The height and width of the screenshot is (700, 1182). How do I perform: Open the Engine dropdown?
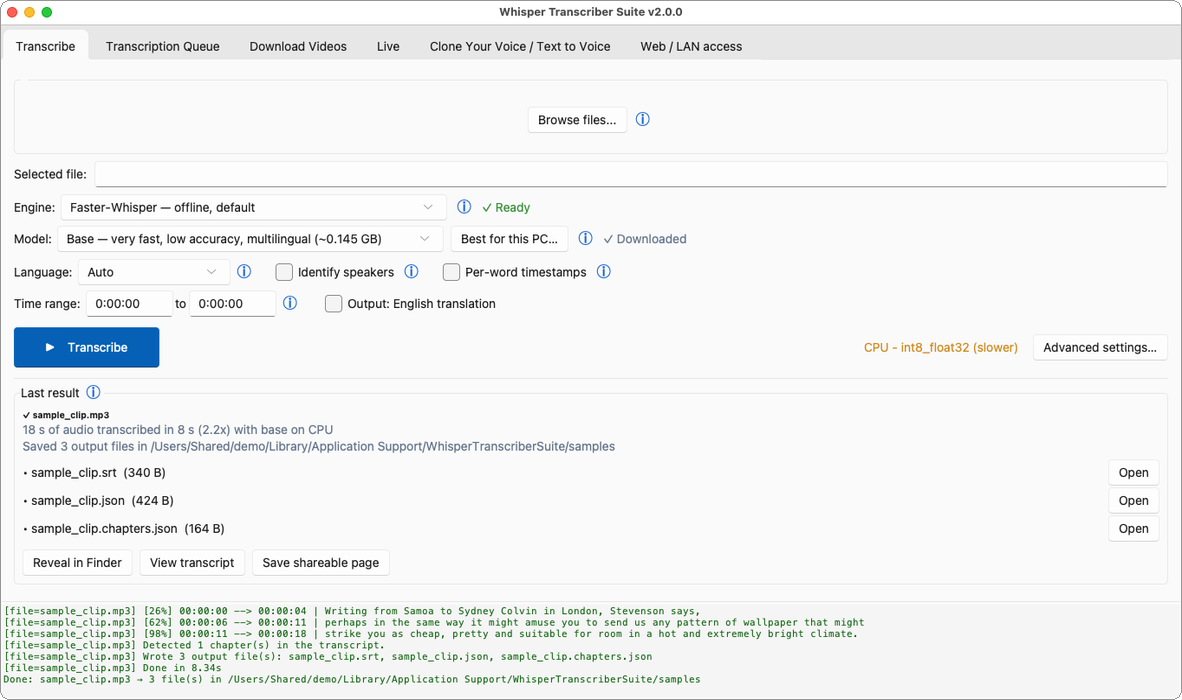253,207
